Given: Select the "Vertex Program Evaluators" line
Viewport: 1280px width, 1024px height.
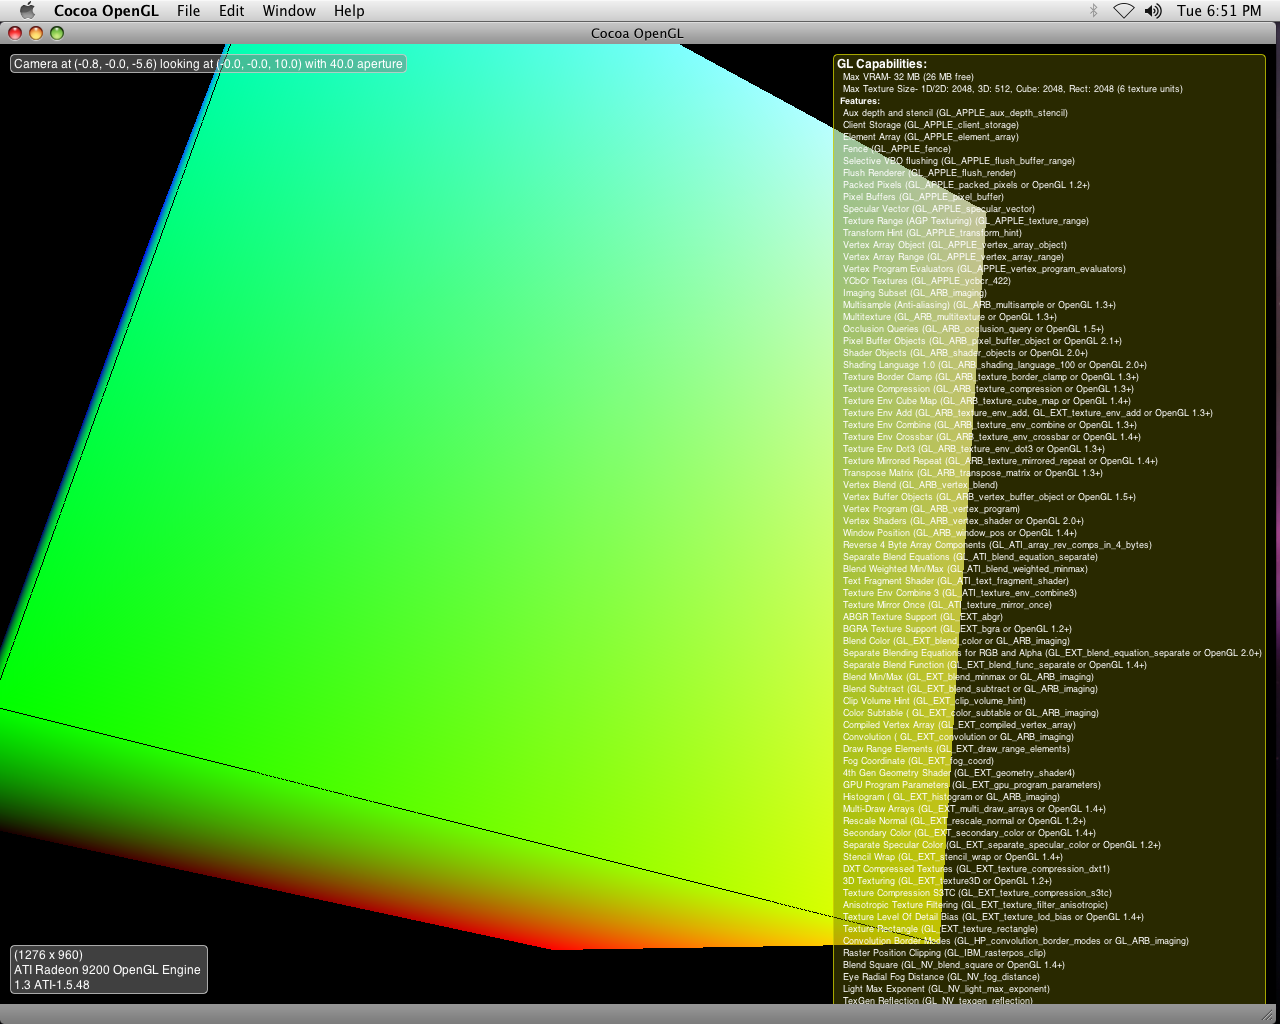Looking at the screenshot, I should coord(984,269).
